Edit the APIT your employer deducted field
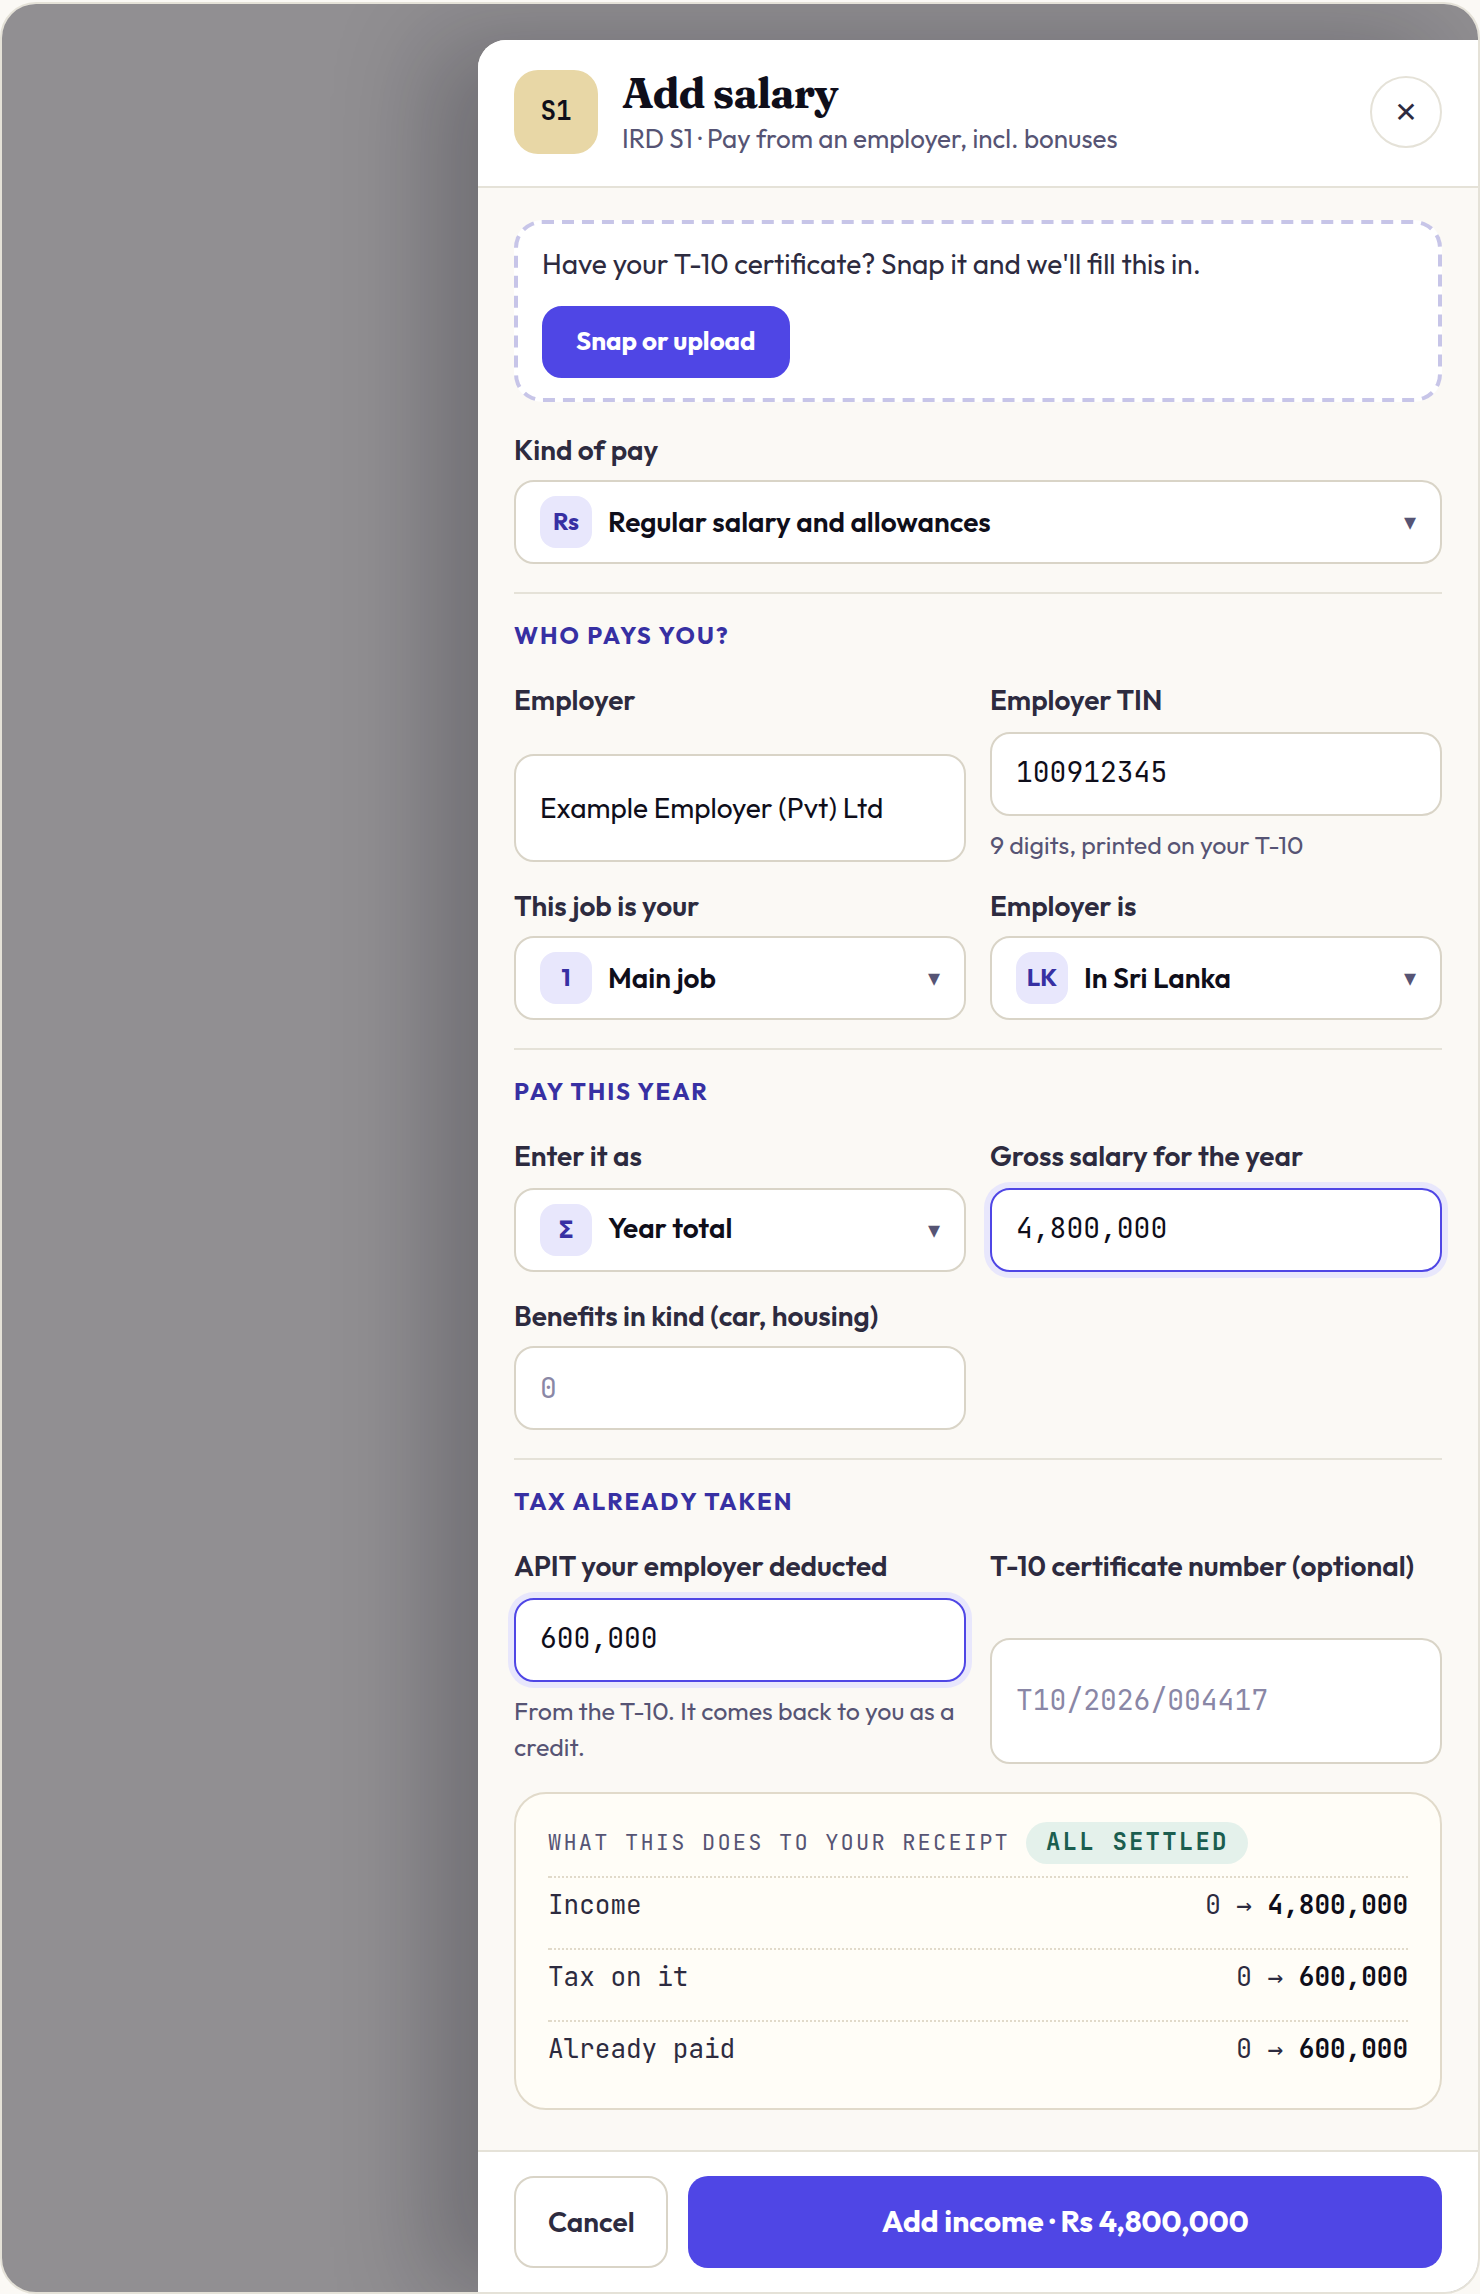Image resolution: width=1480 pixels, height=2294 pixels. click(x=740, y=1640)
